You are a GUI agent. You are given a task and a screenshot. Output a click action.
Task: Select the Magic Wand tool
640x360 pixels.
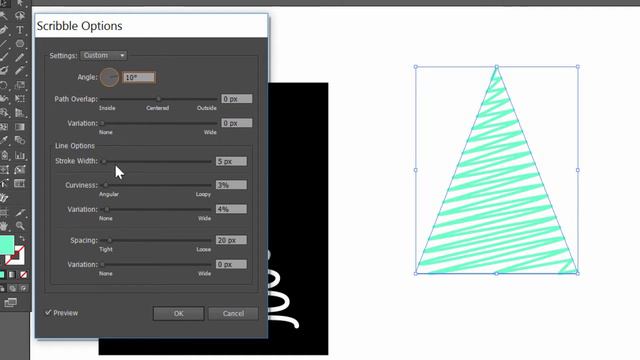[4, 16]
